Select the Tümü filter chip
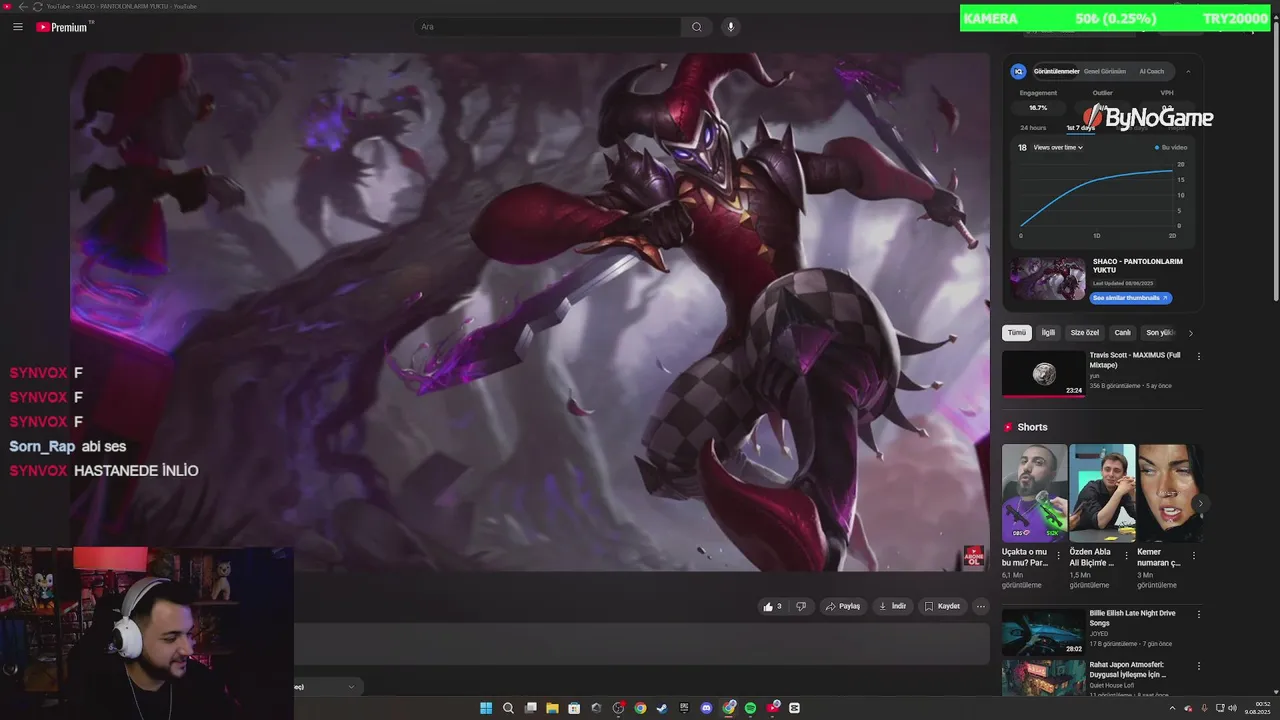 click(x=1016, y=333)
